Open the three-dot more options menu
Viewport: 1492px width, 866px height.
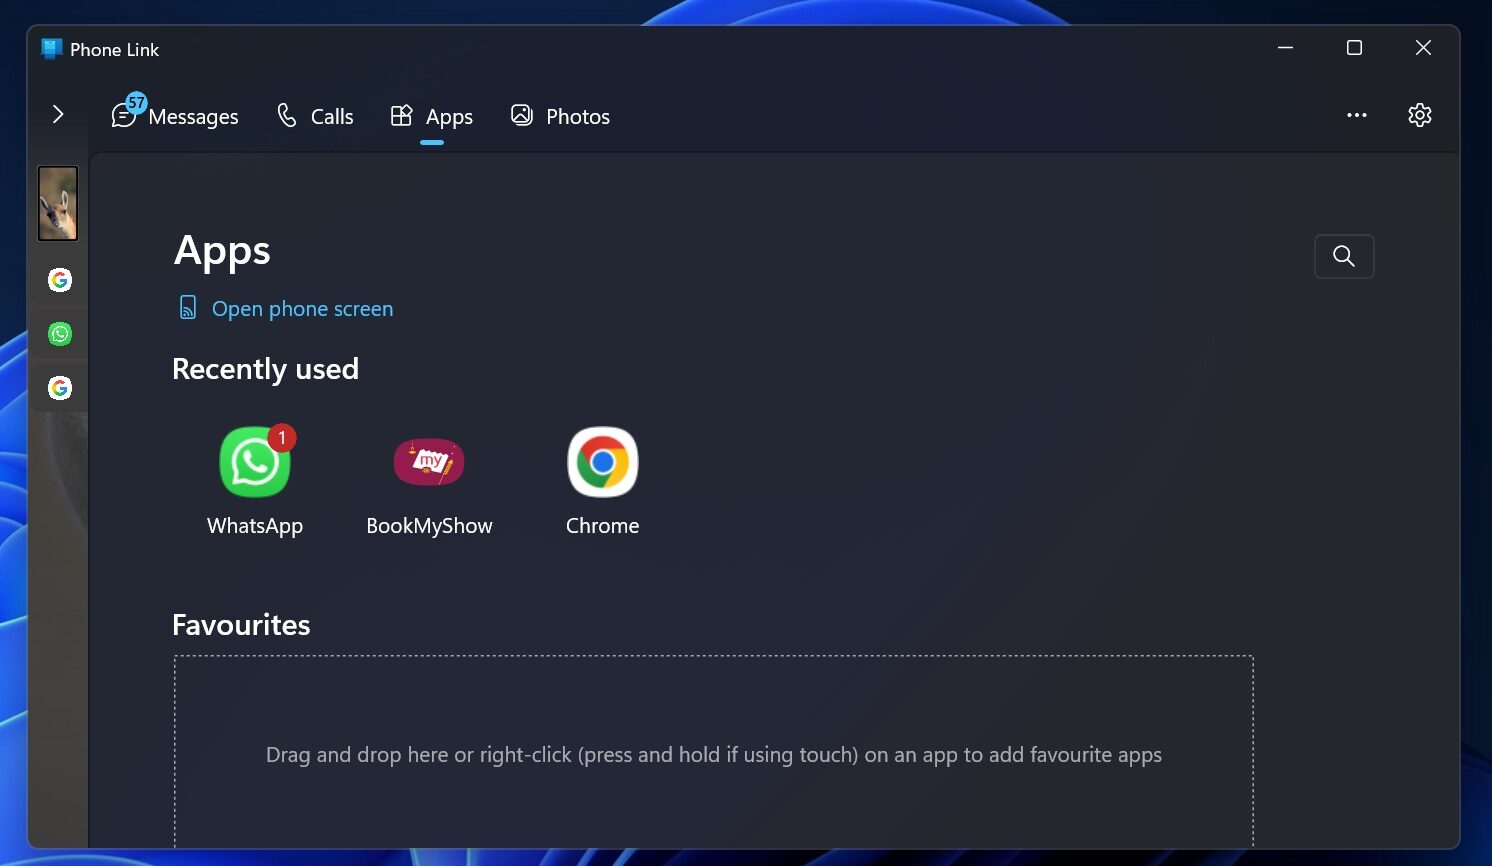pyautogui.click(x=1356, y=115)
